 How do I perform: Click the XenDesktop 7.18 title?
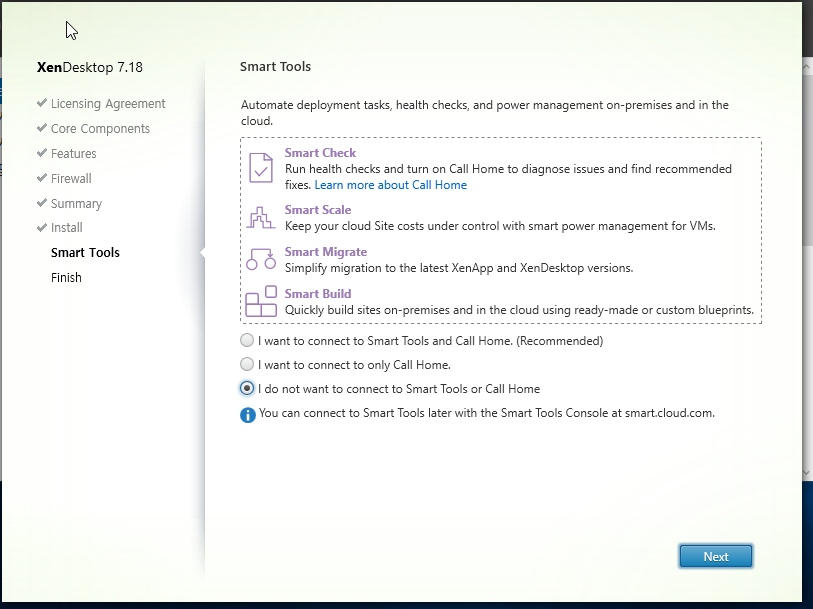click(x=90, y=67)
